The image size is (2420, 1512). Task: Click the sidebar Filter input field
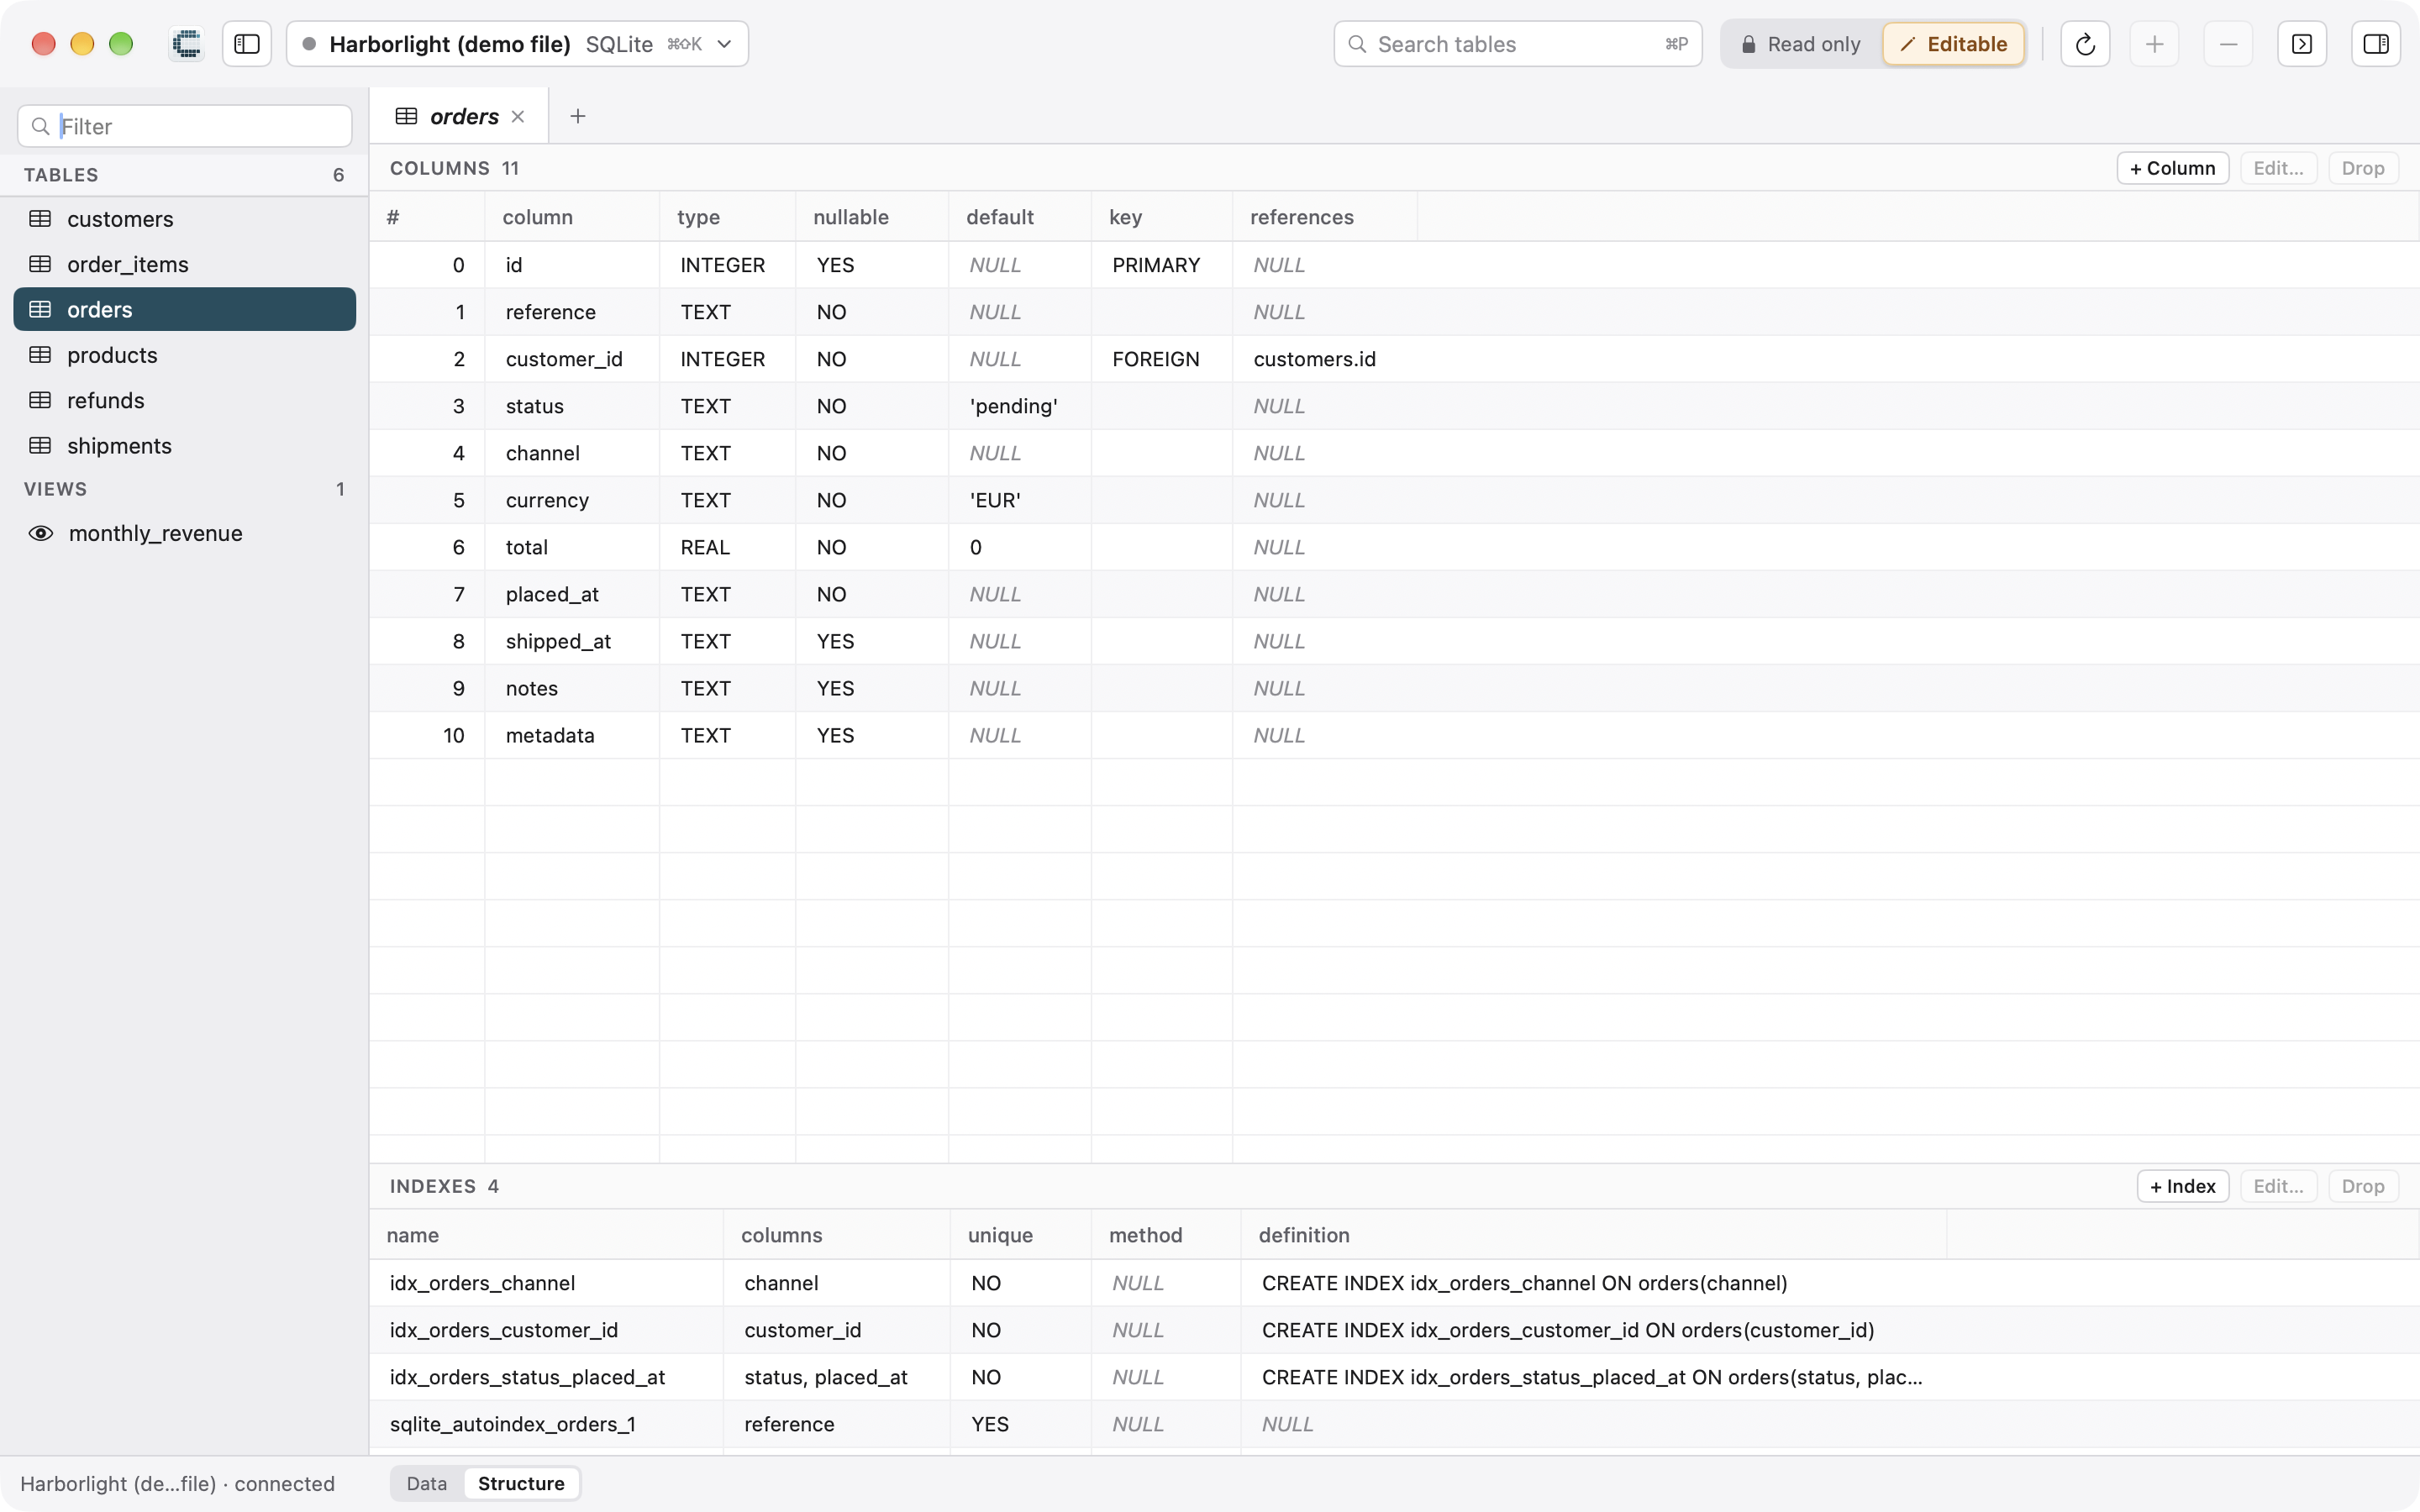point(185,126)
